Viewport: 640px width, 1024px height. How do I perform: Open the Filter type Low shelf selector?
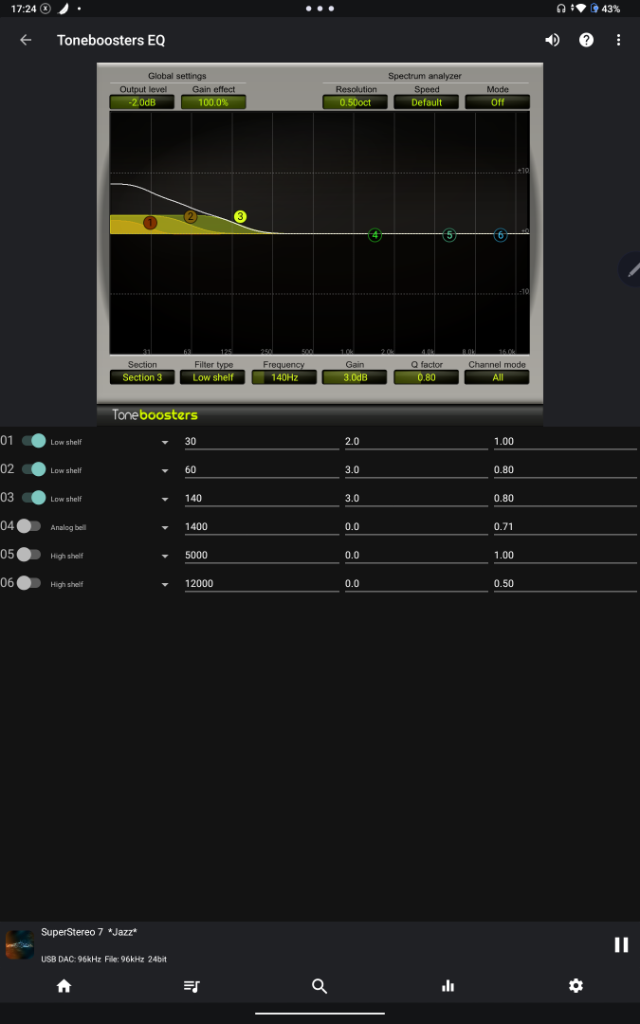point(213,377)
